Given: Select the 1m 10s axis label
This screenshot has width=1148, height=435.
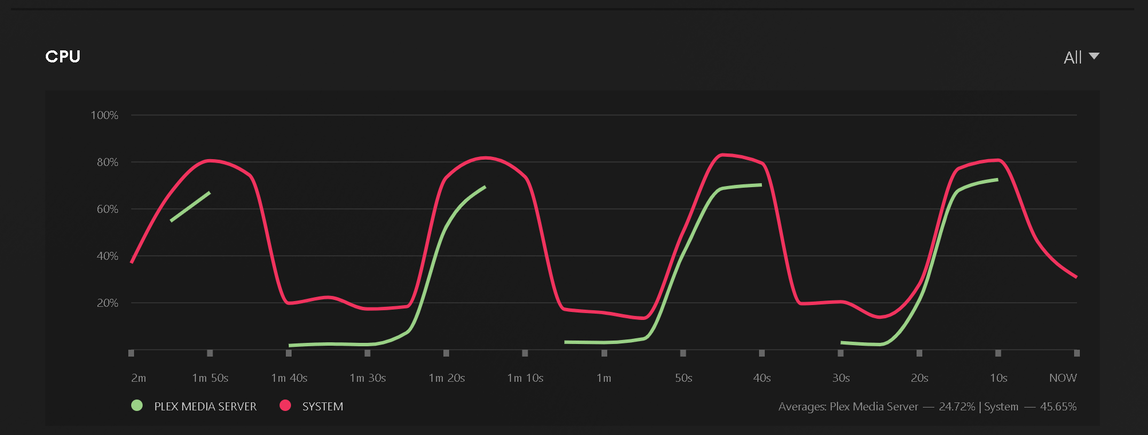Looking at the screenshot, I should tap(525, 379).
